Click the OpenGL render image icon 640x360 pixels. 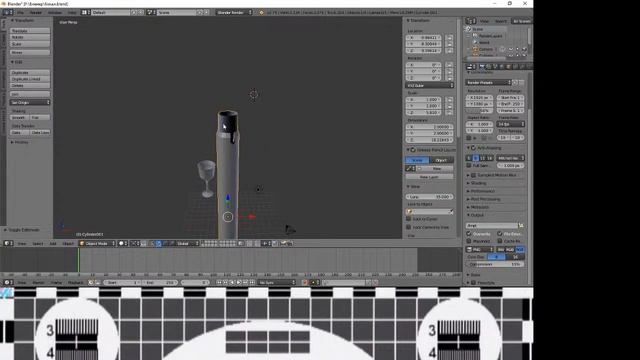tap(284, 244)
